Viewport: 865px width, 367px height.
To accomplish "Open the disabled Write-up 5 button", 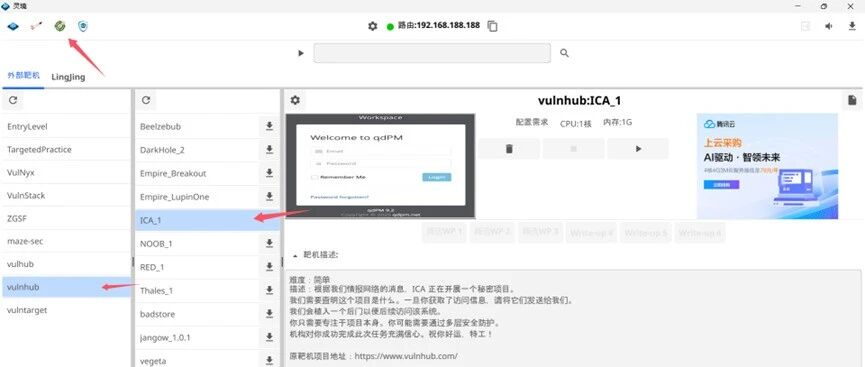I will [646, 233].
